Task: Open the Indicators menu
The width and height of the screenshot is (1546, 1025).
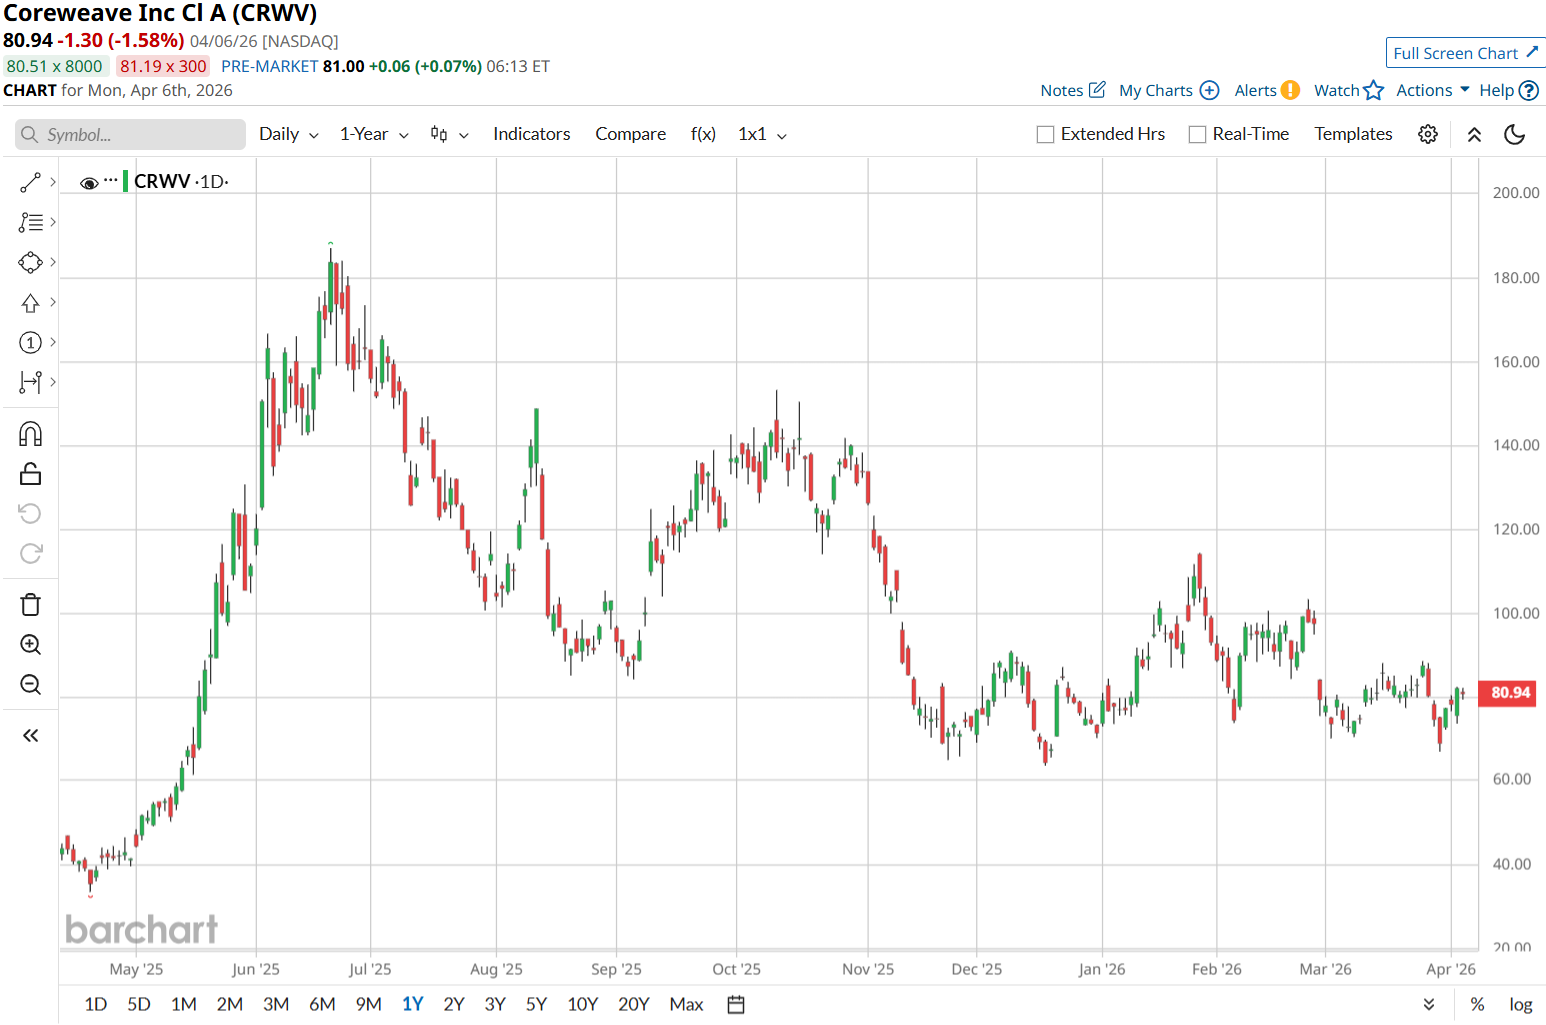Action: pos(531,134)
